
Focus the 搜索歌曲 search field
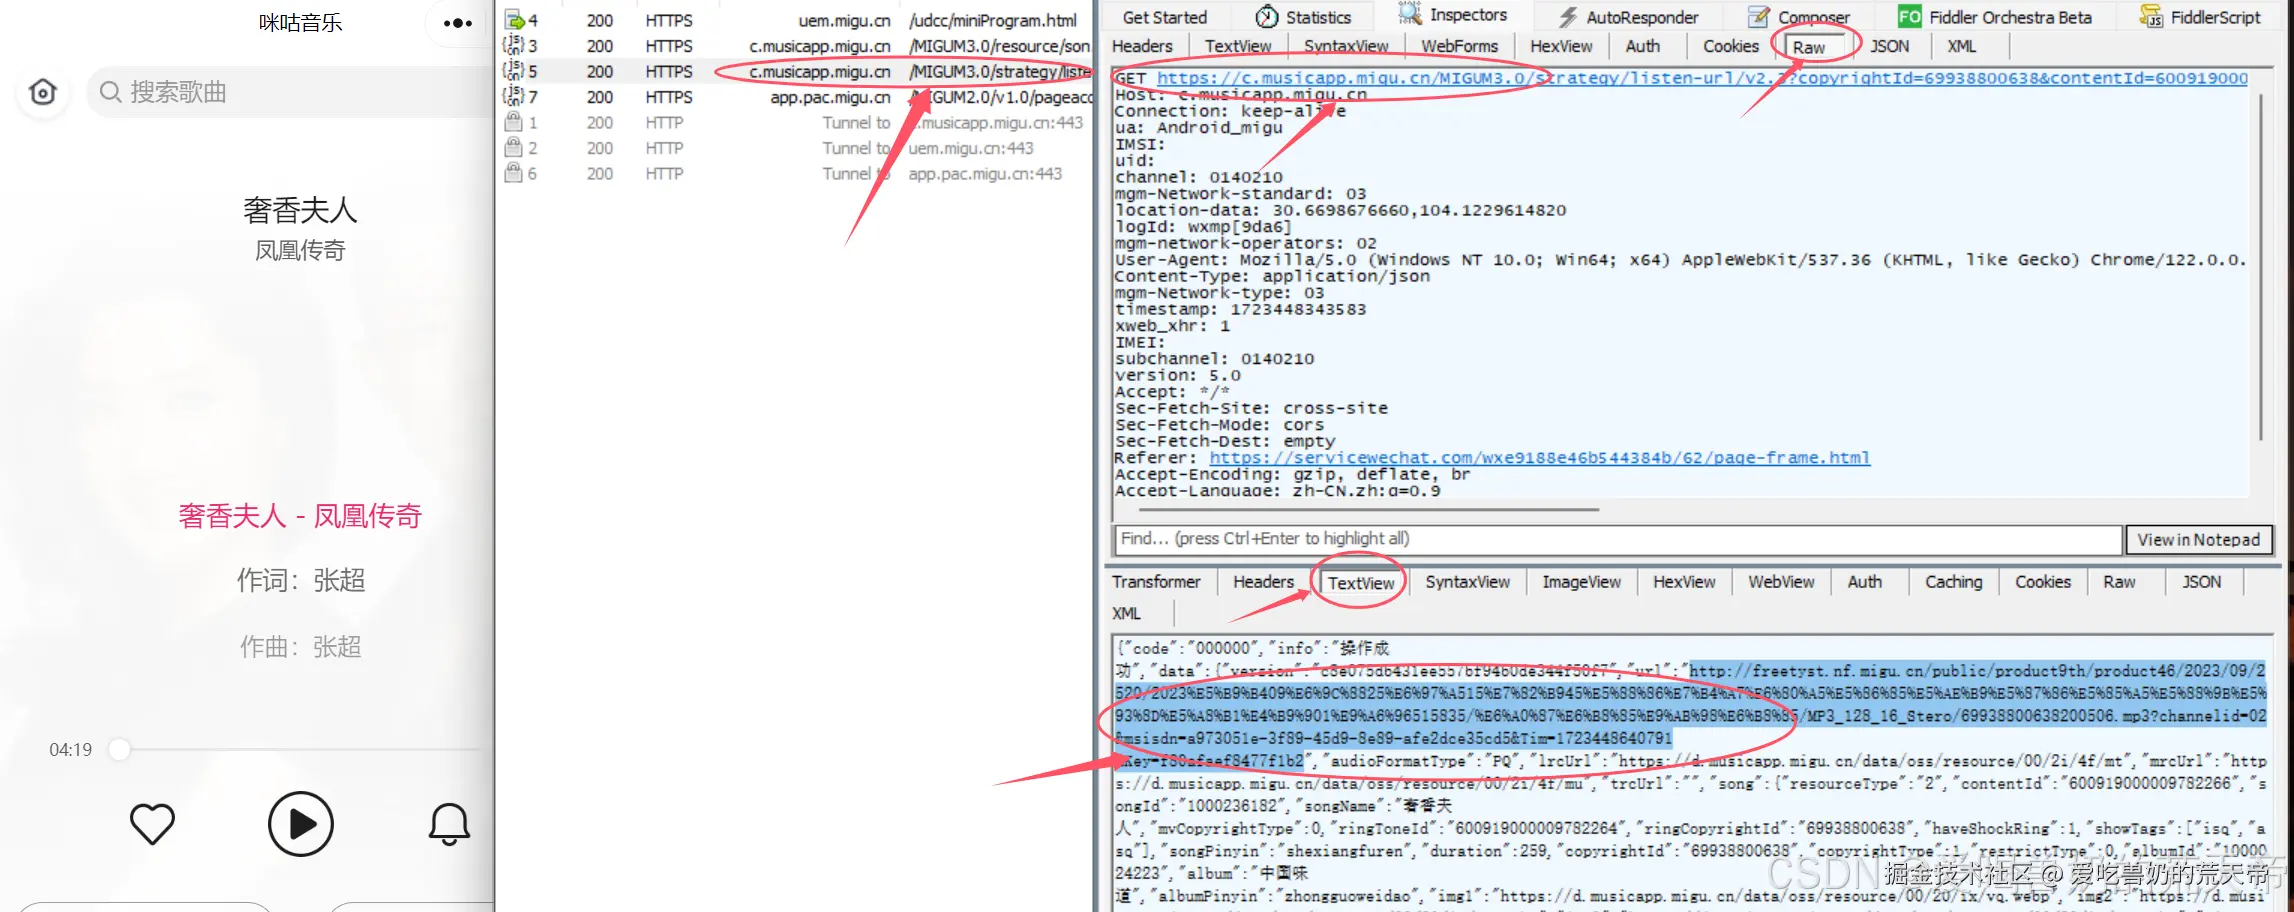[290, 93]
